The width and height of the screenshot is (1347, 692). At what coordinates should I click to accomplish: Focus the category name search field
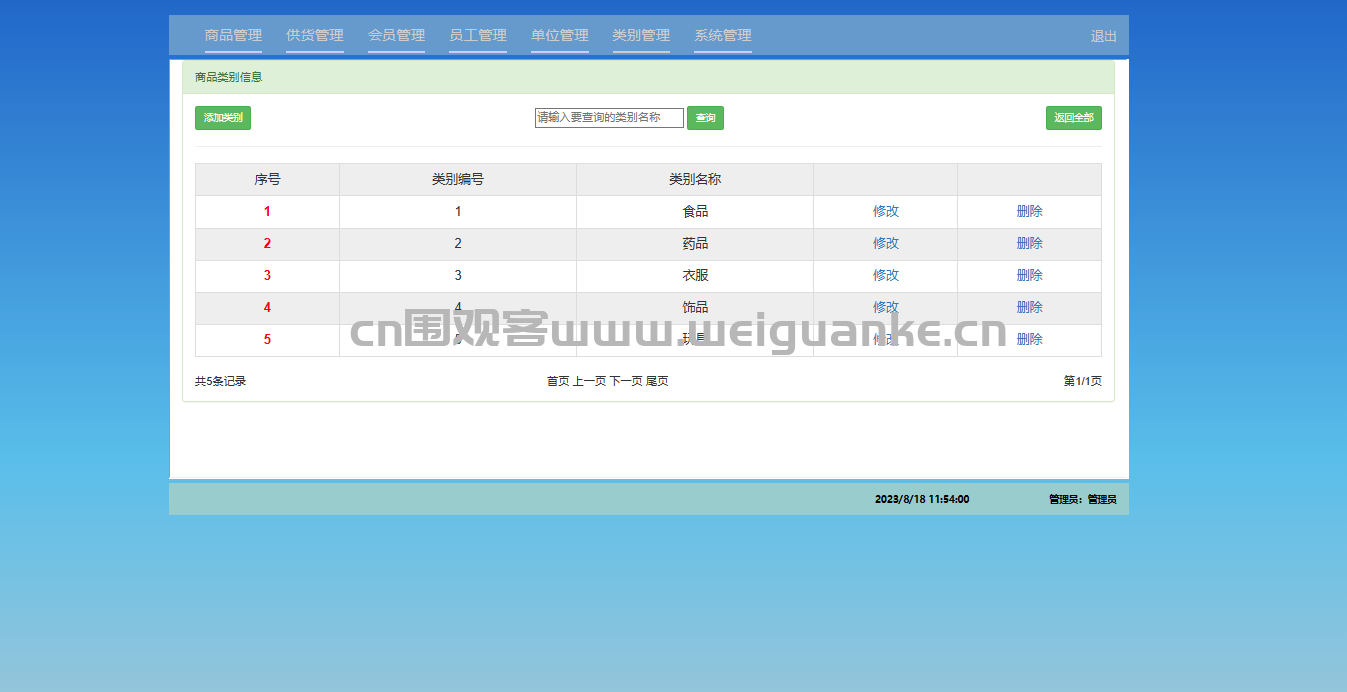pyautogui.click(x=609, y=118)
